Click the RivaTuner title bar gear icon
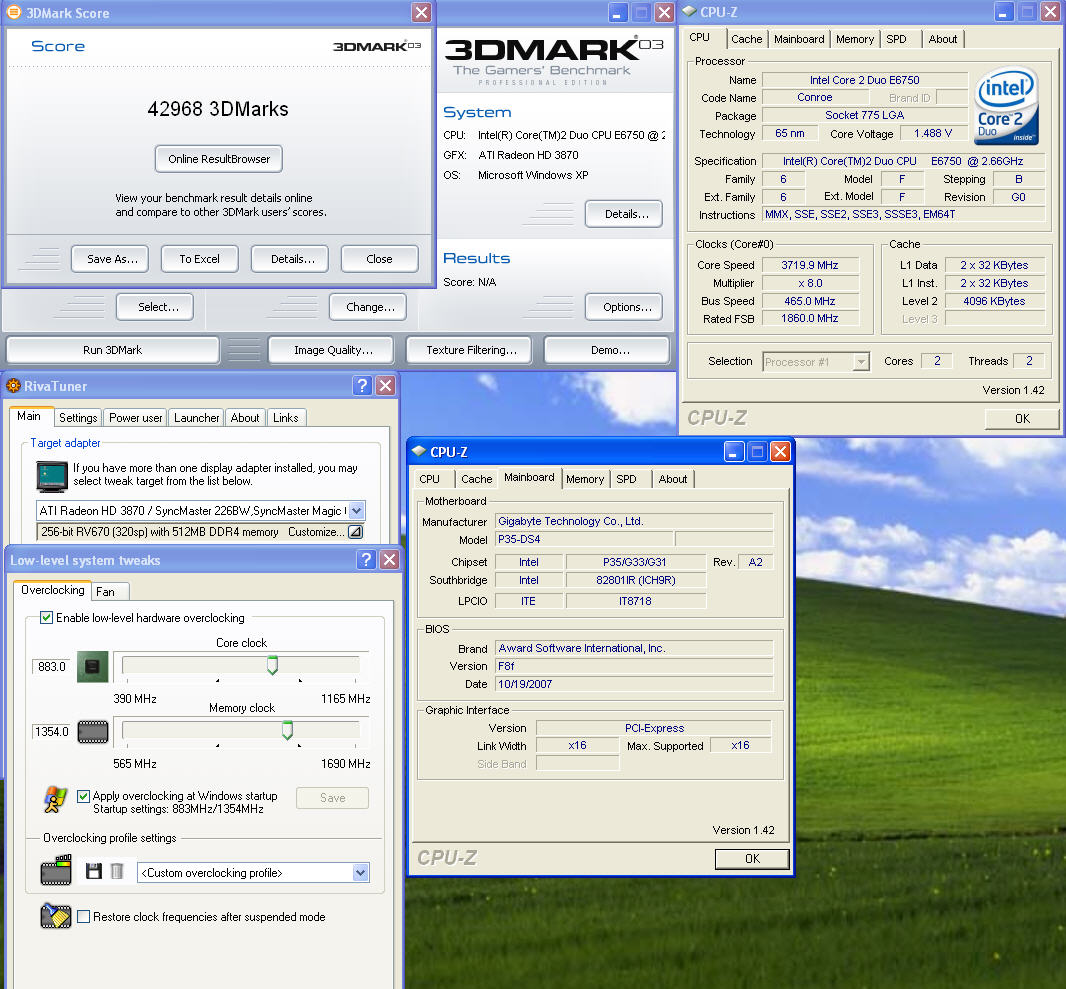The width and height of the screenshot is (1066, 989). coord(13,386)
